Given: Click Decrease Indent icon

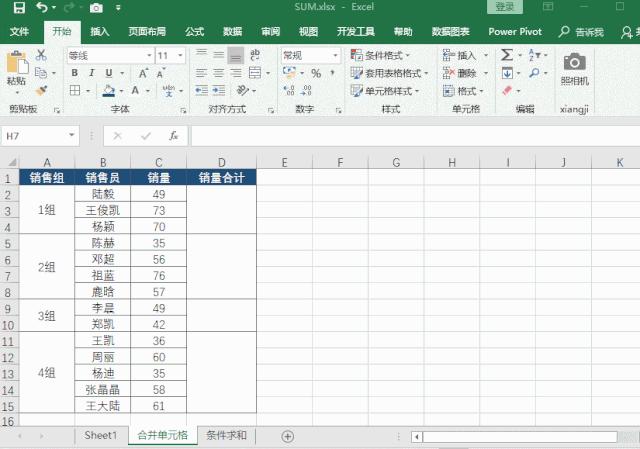Looking at the screenshot, I should coord(201,90).
